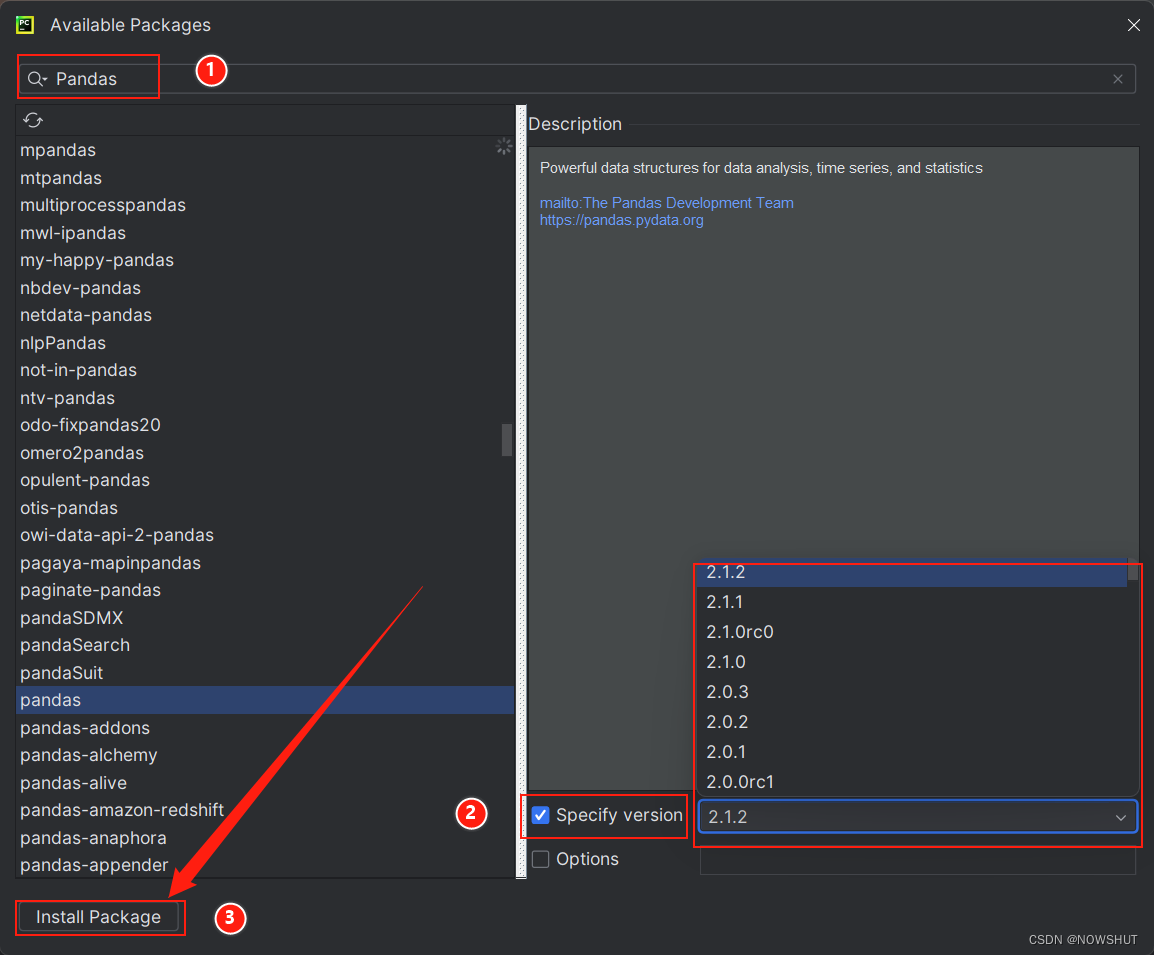Open the Pandas Development Team mailto link
This screenshot has width=1154, height=955.
666,203
